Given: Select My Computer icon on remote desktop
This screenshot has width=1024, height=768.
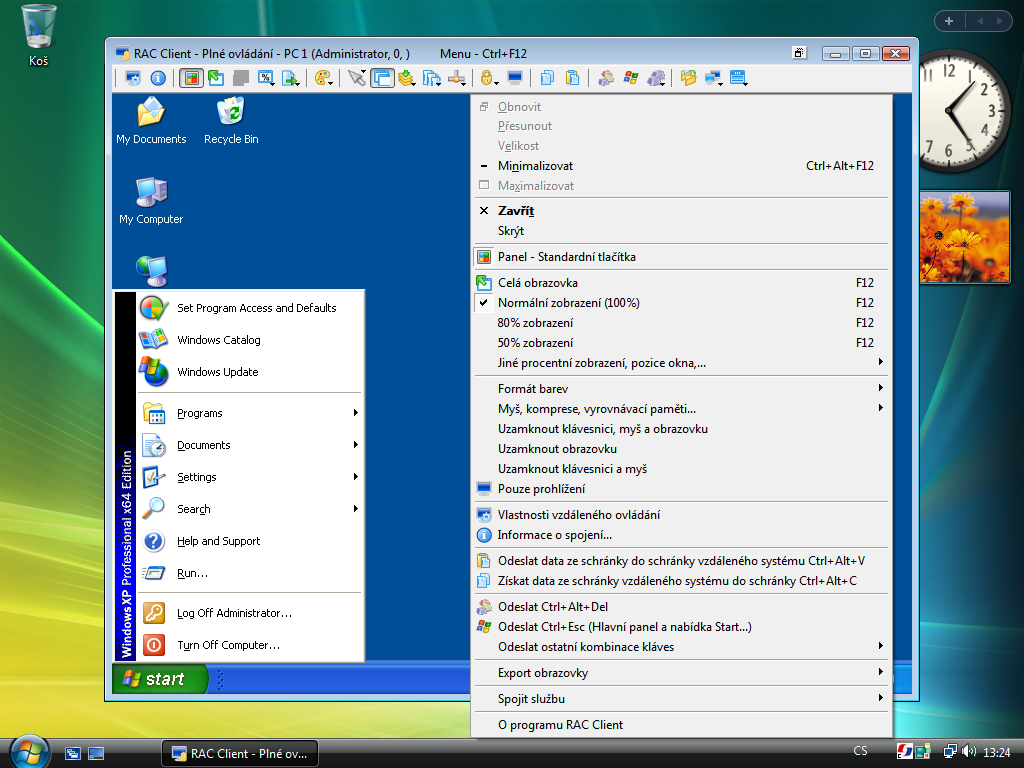Looking at the screenshot, I should click(x=151, y=200).
